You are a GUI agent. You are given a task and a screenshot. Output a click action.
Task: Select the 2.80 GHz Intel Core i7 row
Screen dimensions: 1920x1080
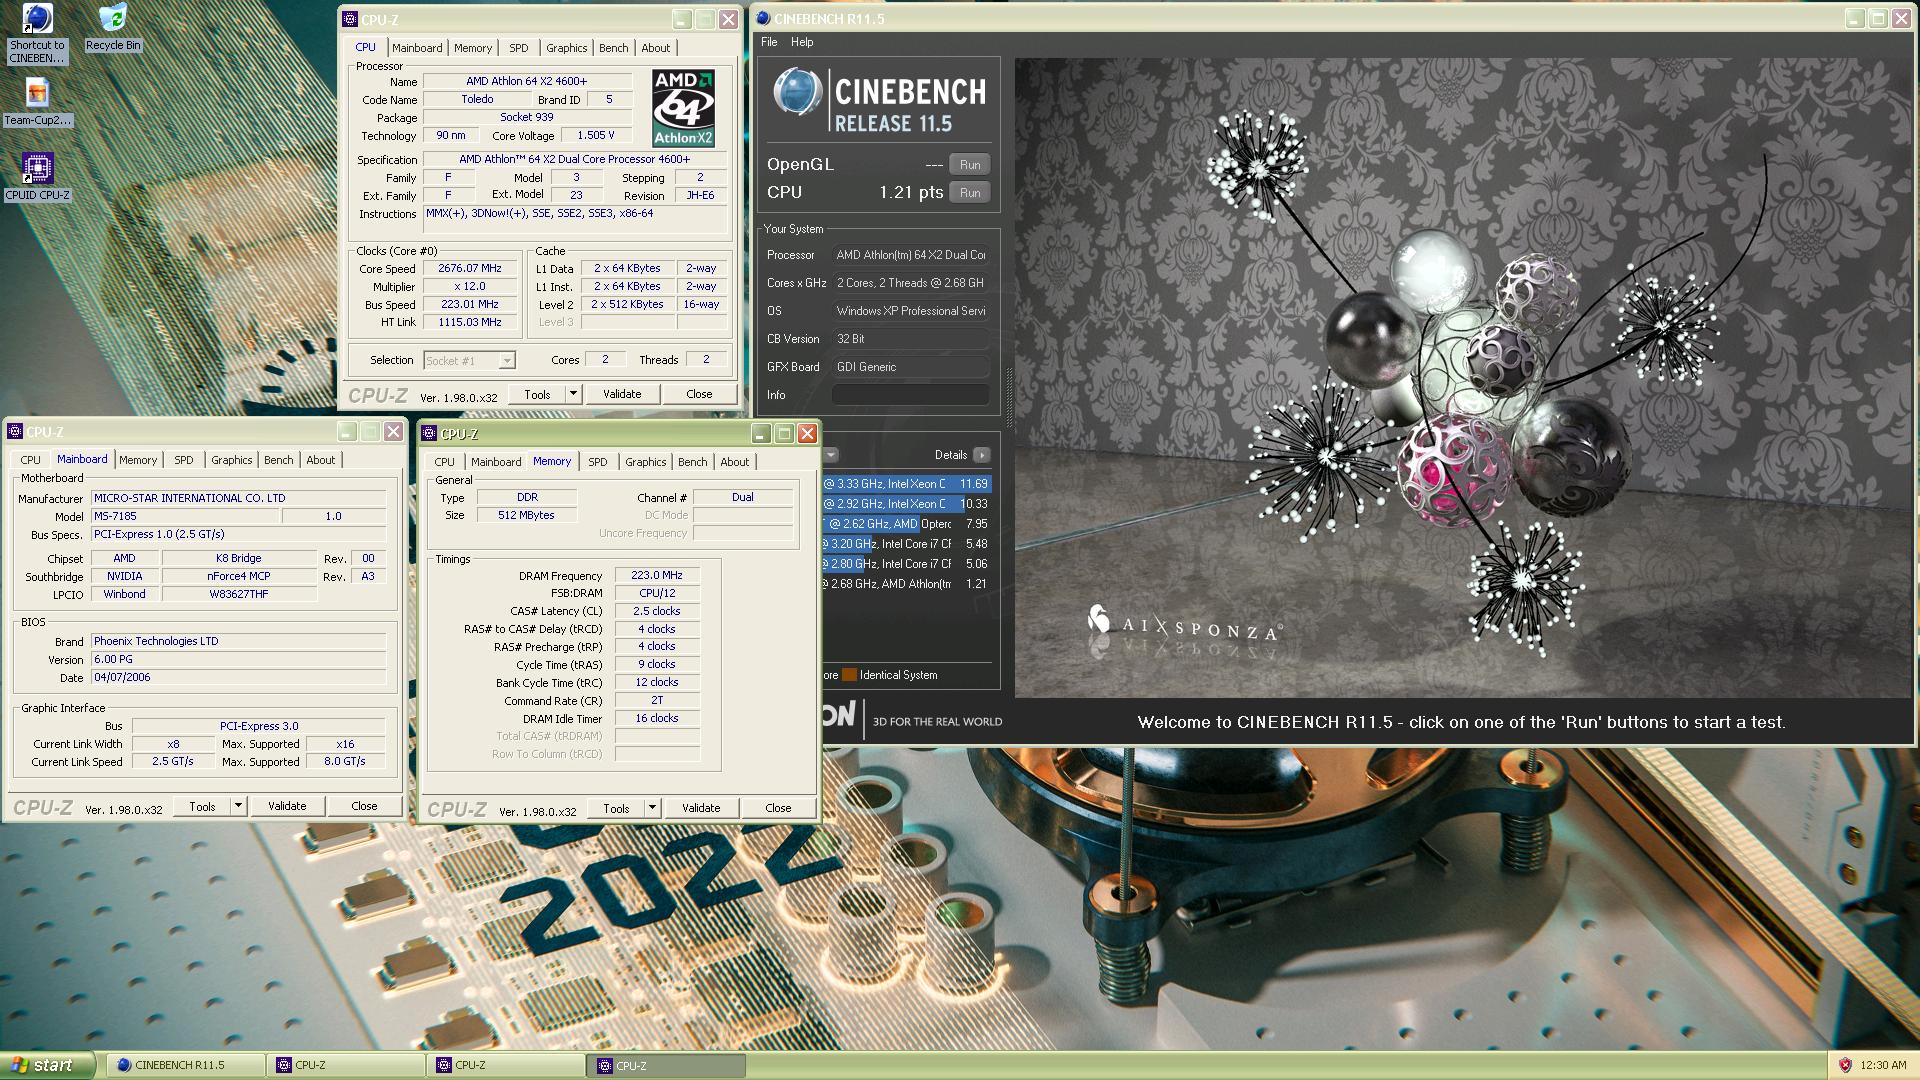(906, 564)
